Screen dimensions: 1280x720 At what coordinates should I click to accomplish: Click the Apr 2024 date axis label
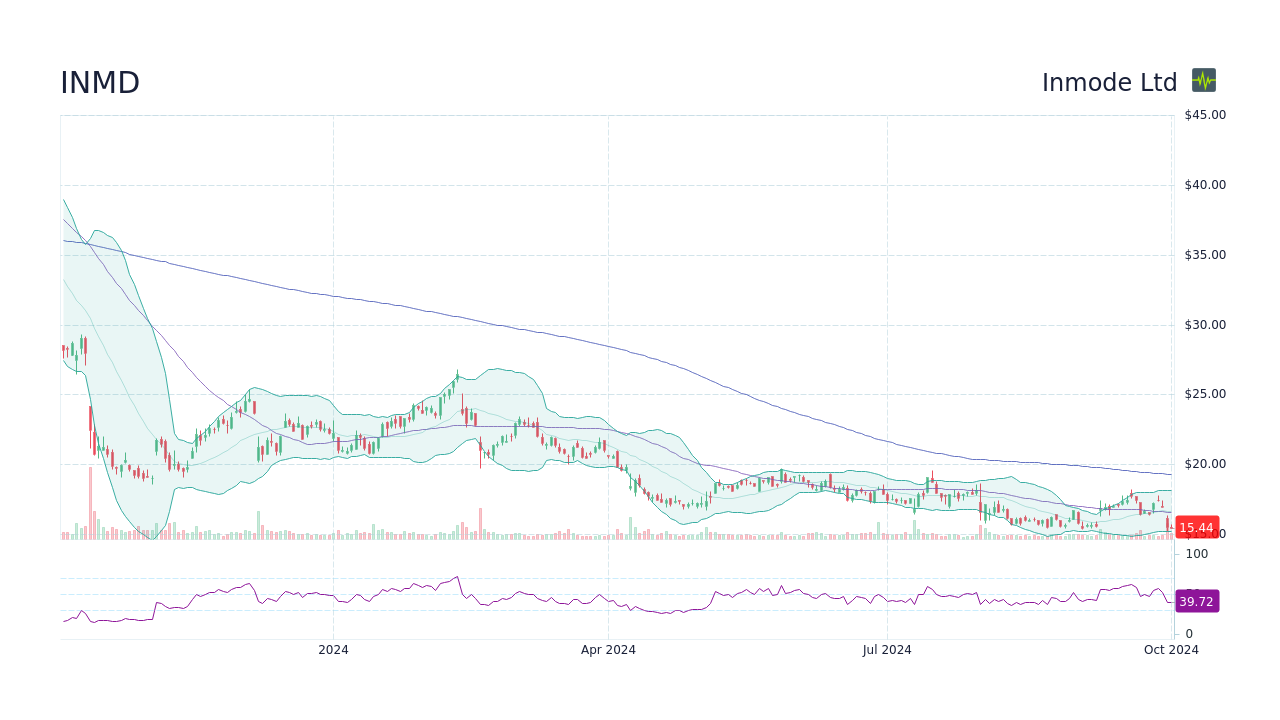tap(608, 650)
